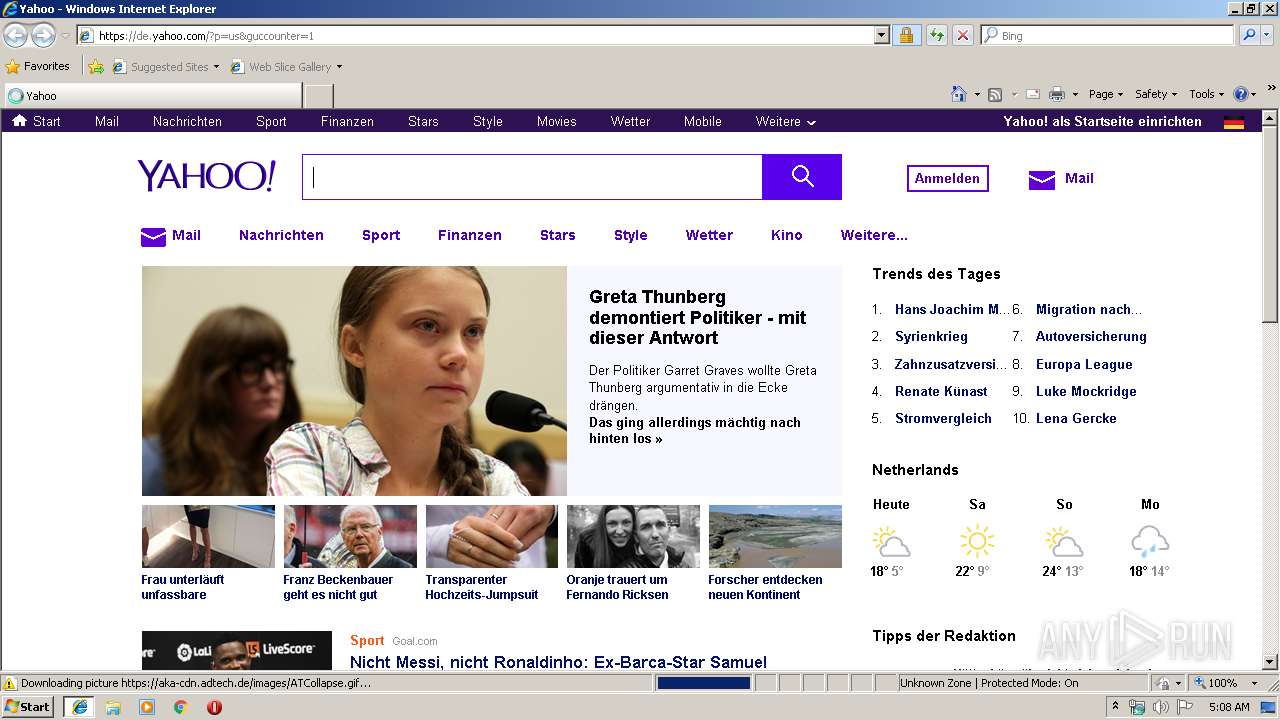Viewport: 1280px width, 720px height.
Task: Open trending topic Syrienkrieg
Action: [931, 337]
